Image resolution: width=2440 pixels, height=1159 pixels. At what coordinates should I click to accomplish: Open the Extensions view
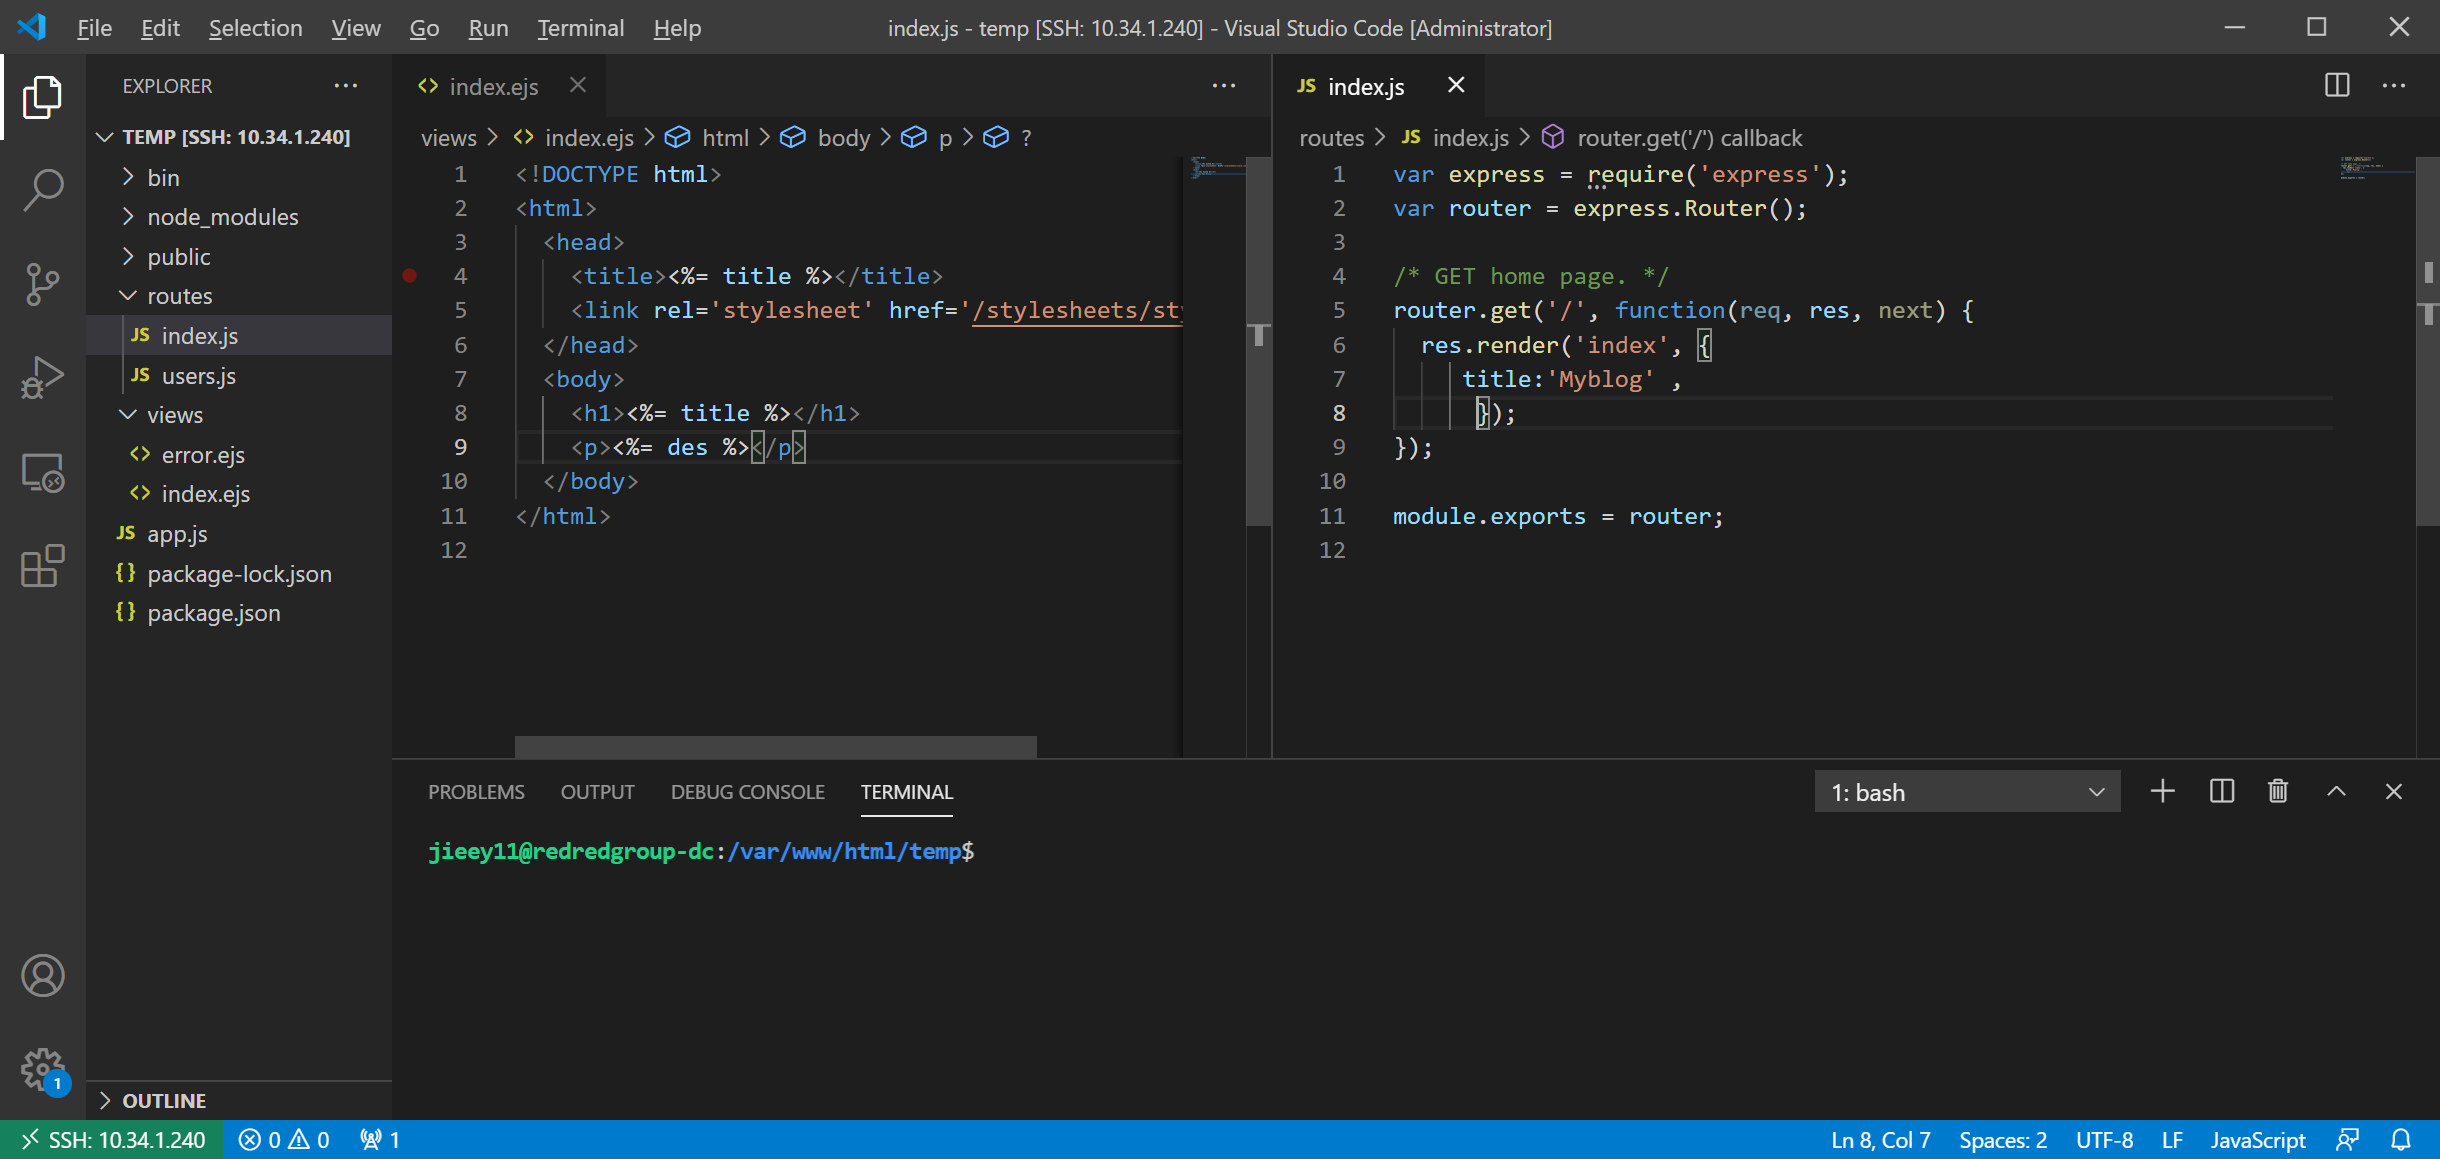point(43,567)
